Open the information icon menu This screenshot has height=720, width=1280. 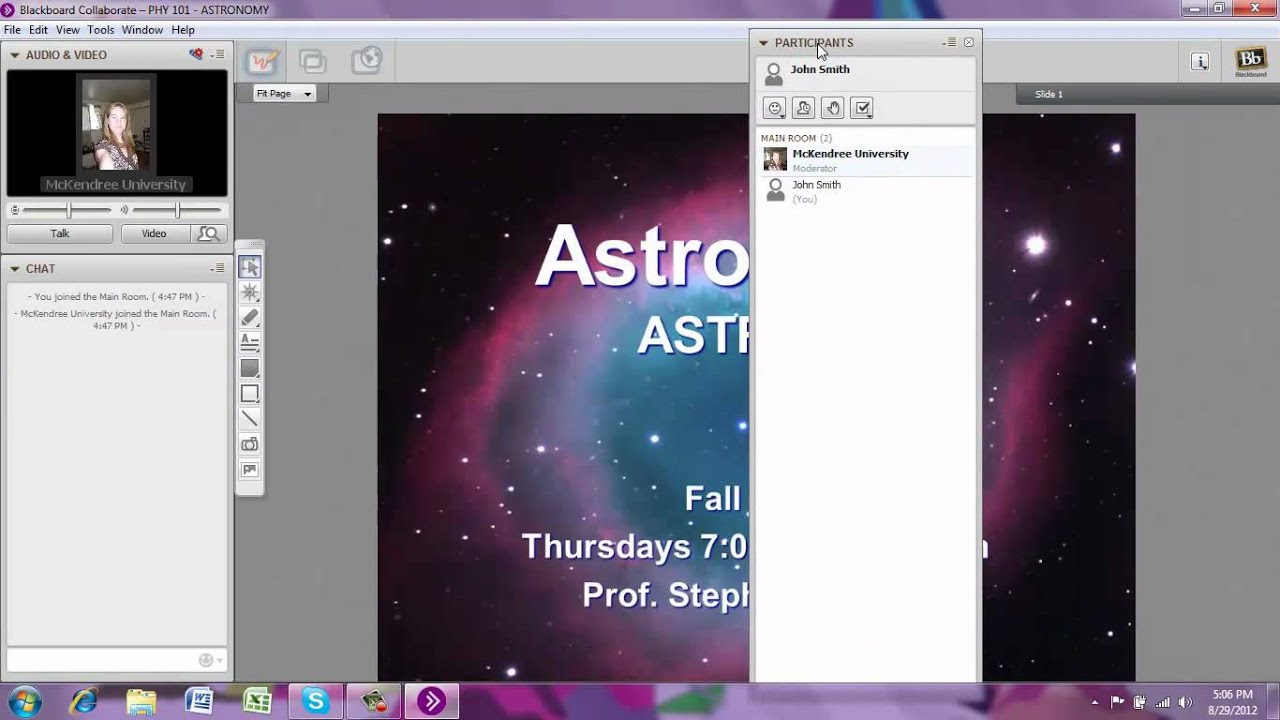pyautogui.click(x=1200, y=61)
